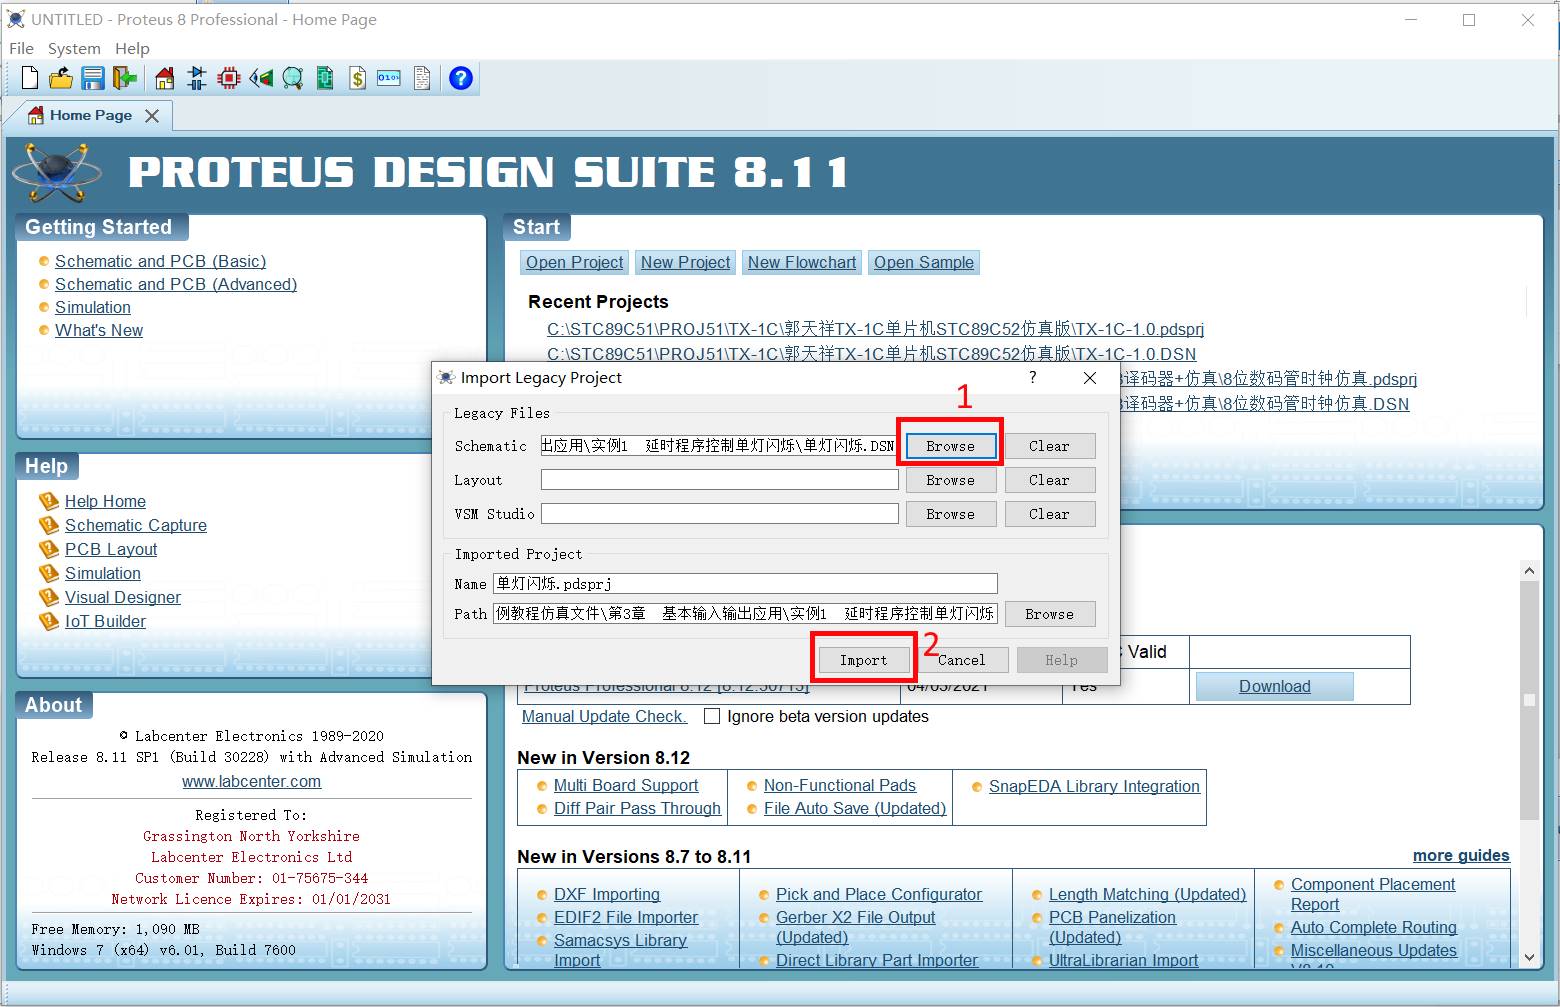Click the VSM Studio input field
The height and width of the screenshot is (1007, 1560).
[x=719, y=514]
